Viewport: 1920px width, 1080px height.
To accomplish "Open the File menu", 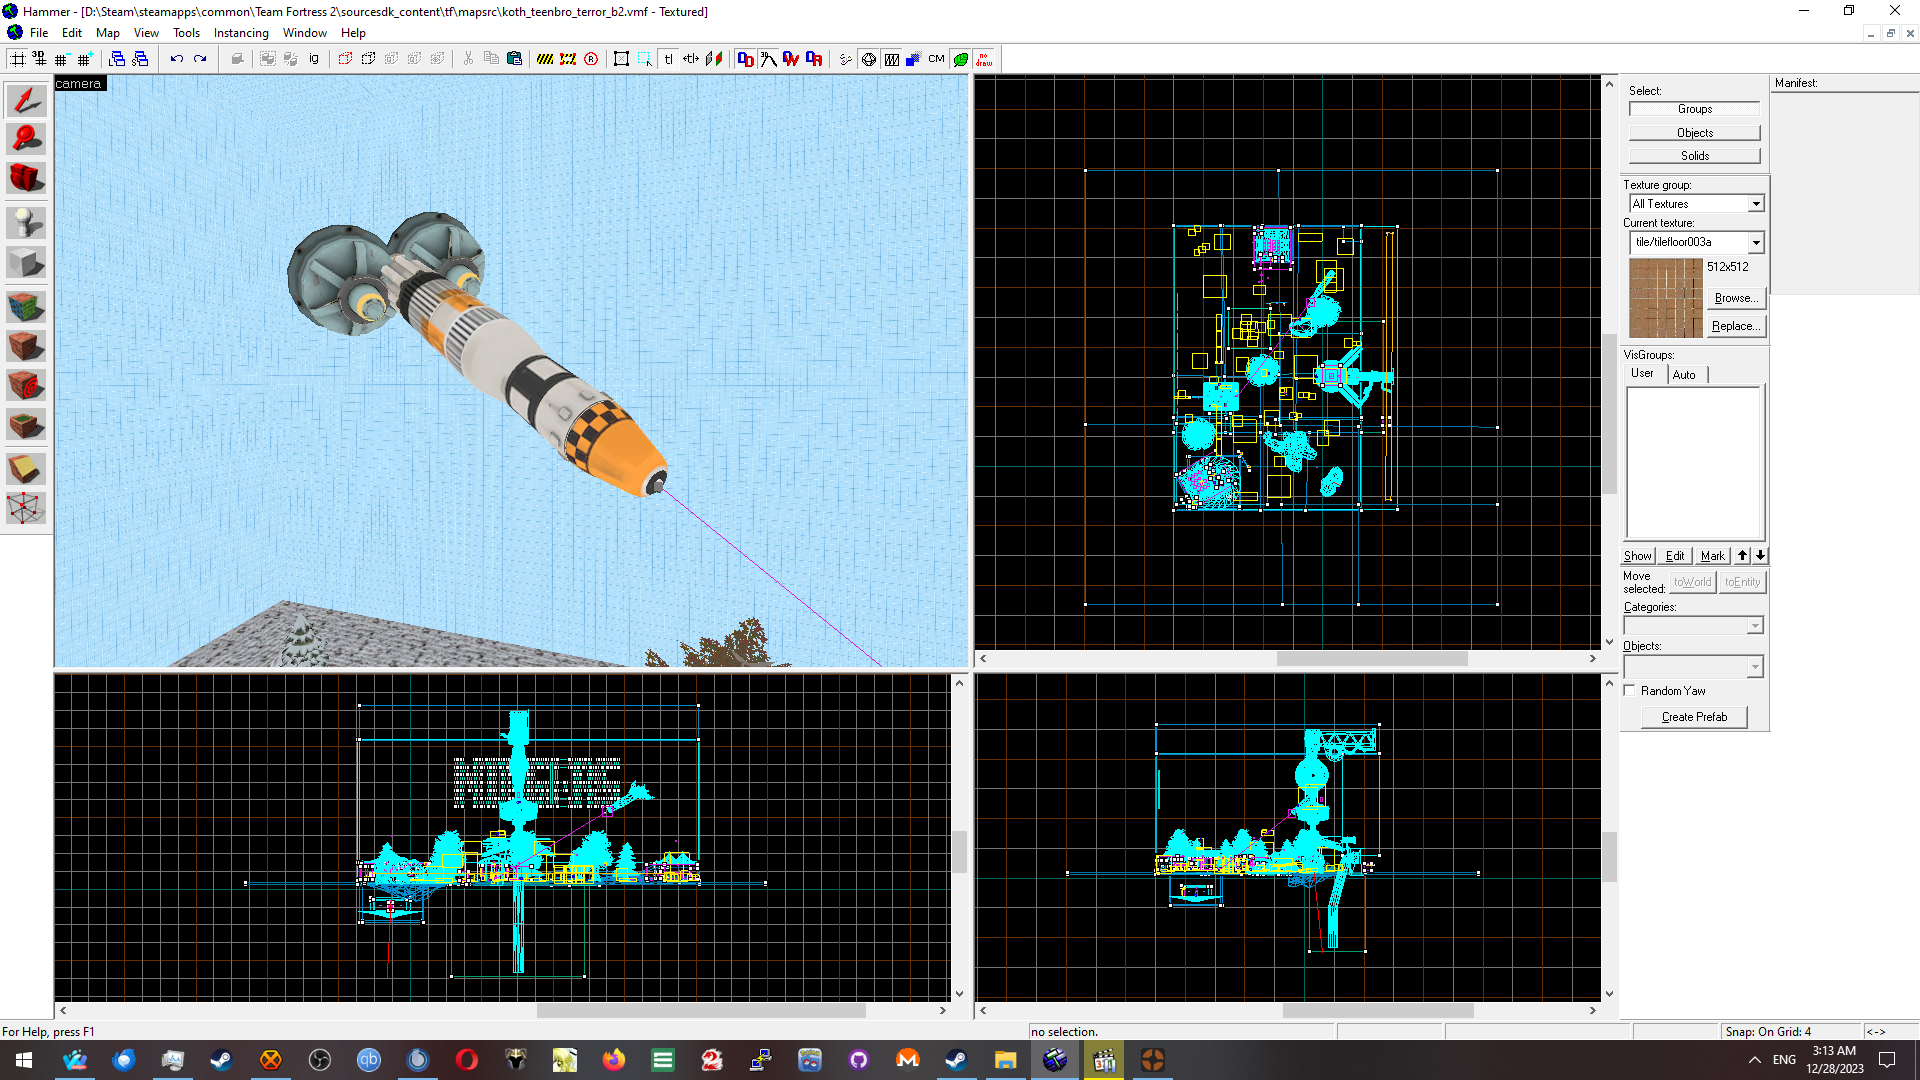I will (x=39, y=33).
